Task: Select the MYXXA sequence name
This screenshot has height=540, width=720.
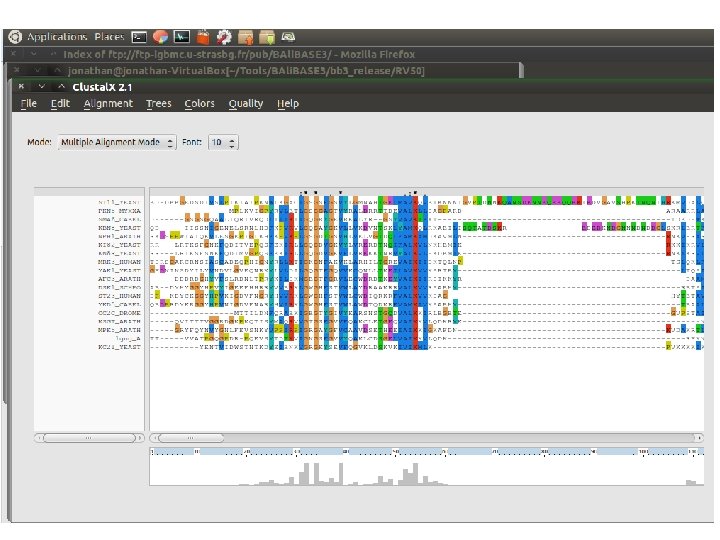Action: [x=119, y=211]
